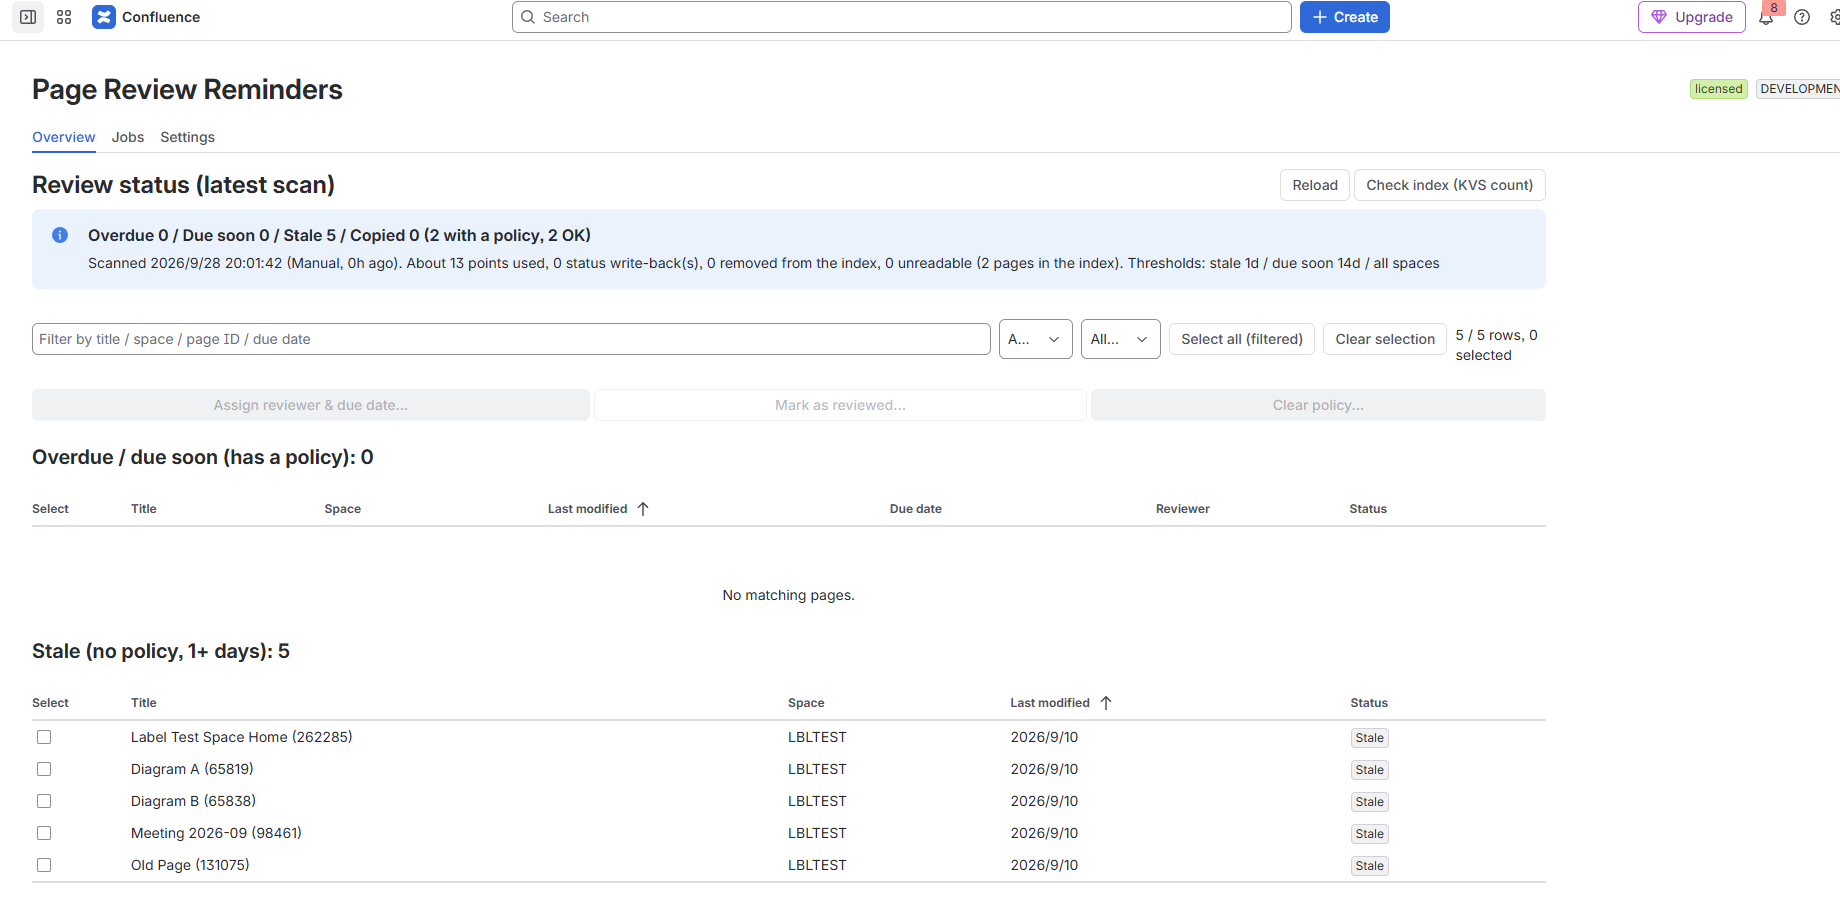Click the Stale status badge for Old Page
This screenshot has width=1840, height=900.
click(x=1370, y=866)
